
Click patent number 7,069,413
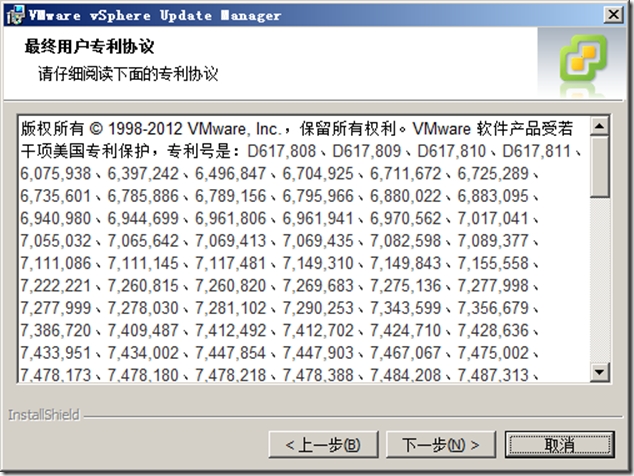pyautogui.click(x=230, y=241)
